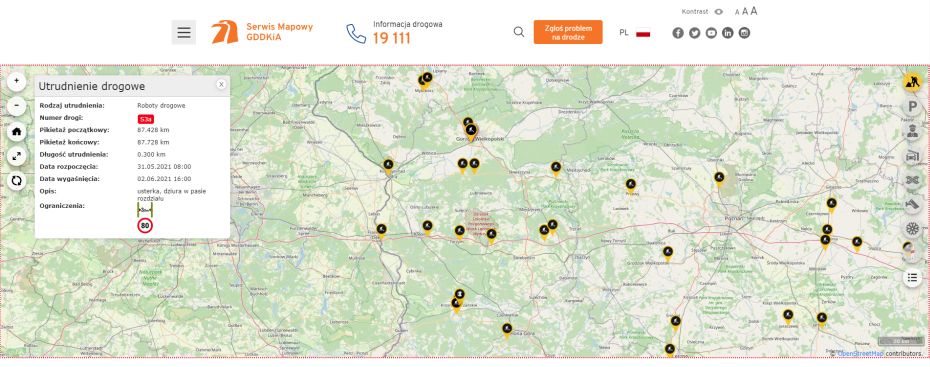Open the LinkedIn social link
This screenshot has width=930, height=367.
728,33
